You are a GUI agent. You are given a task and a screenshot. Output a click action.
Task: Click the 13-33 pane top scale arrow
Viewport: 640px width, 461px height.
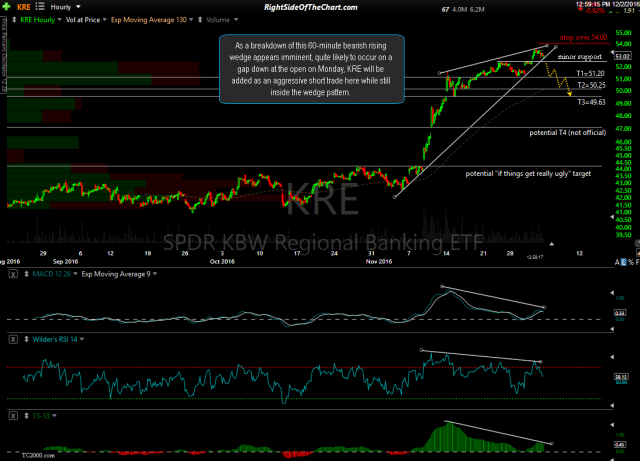[x=612, y=425]
